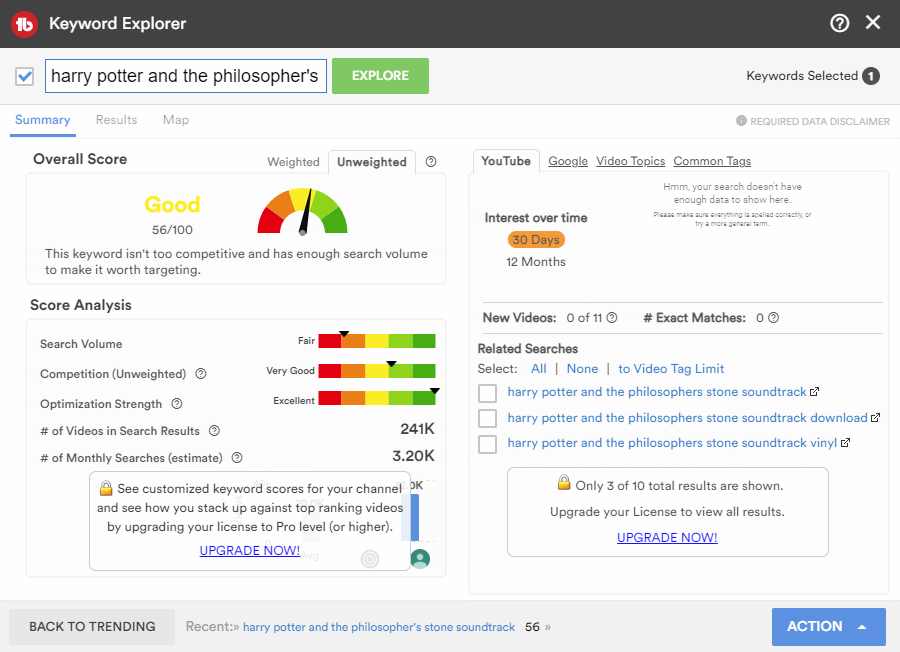Toggle the keyword selection checkbox
The height and width of the screenshot is (652, 900).
pos(25,76)
